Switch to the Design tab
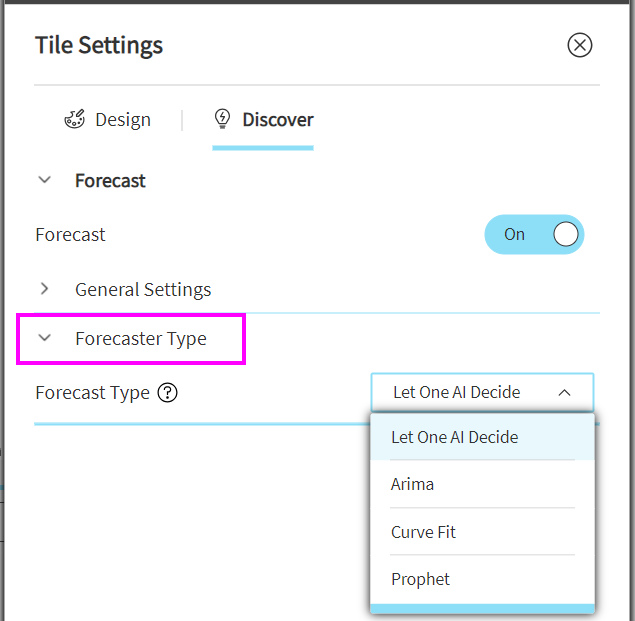The height and width of the screenshot is (621, 635). pyautogui.click(x=122, y=120)
